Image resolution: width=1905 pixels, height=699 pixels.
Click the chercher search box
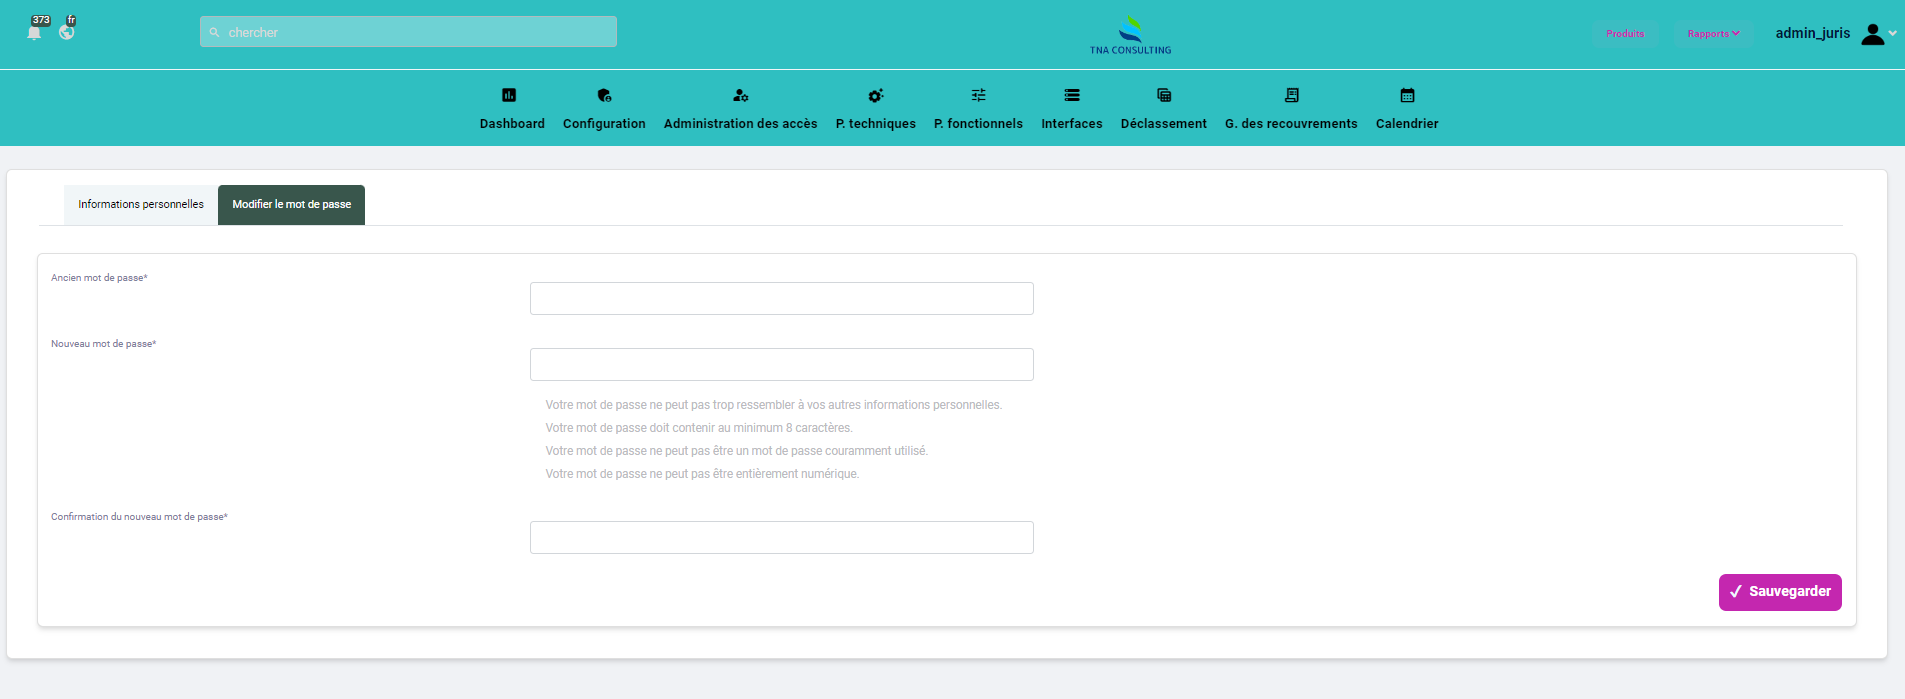tap(408, 32)
